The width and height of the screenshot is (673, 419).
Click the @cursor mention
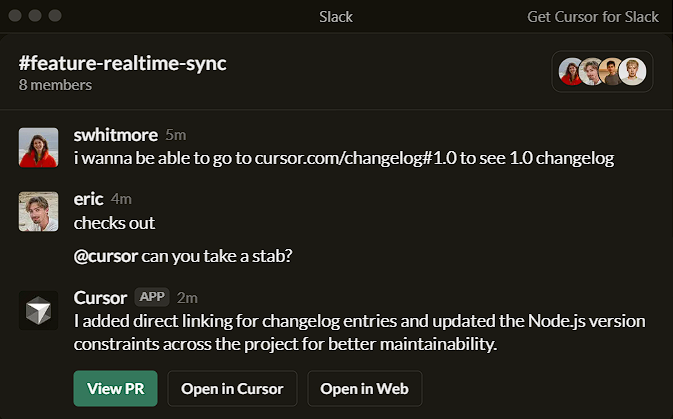[x=106, y=255]
